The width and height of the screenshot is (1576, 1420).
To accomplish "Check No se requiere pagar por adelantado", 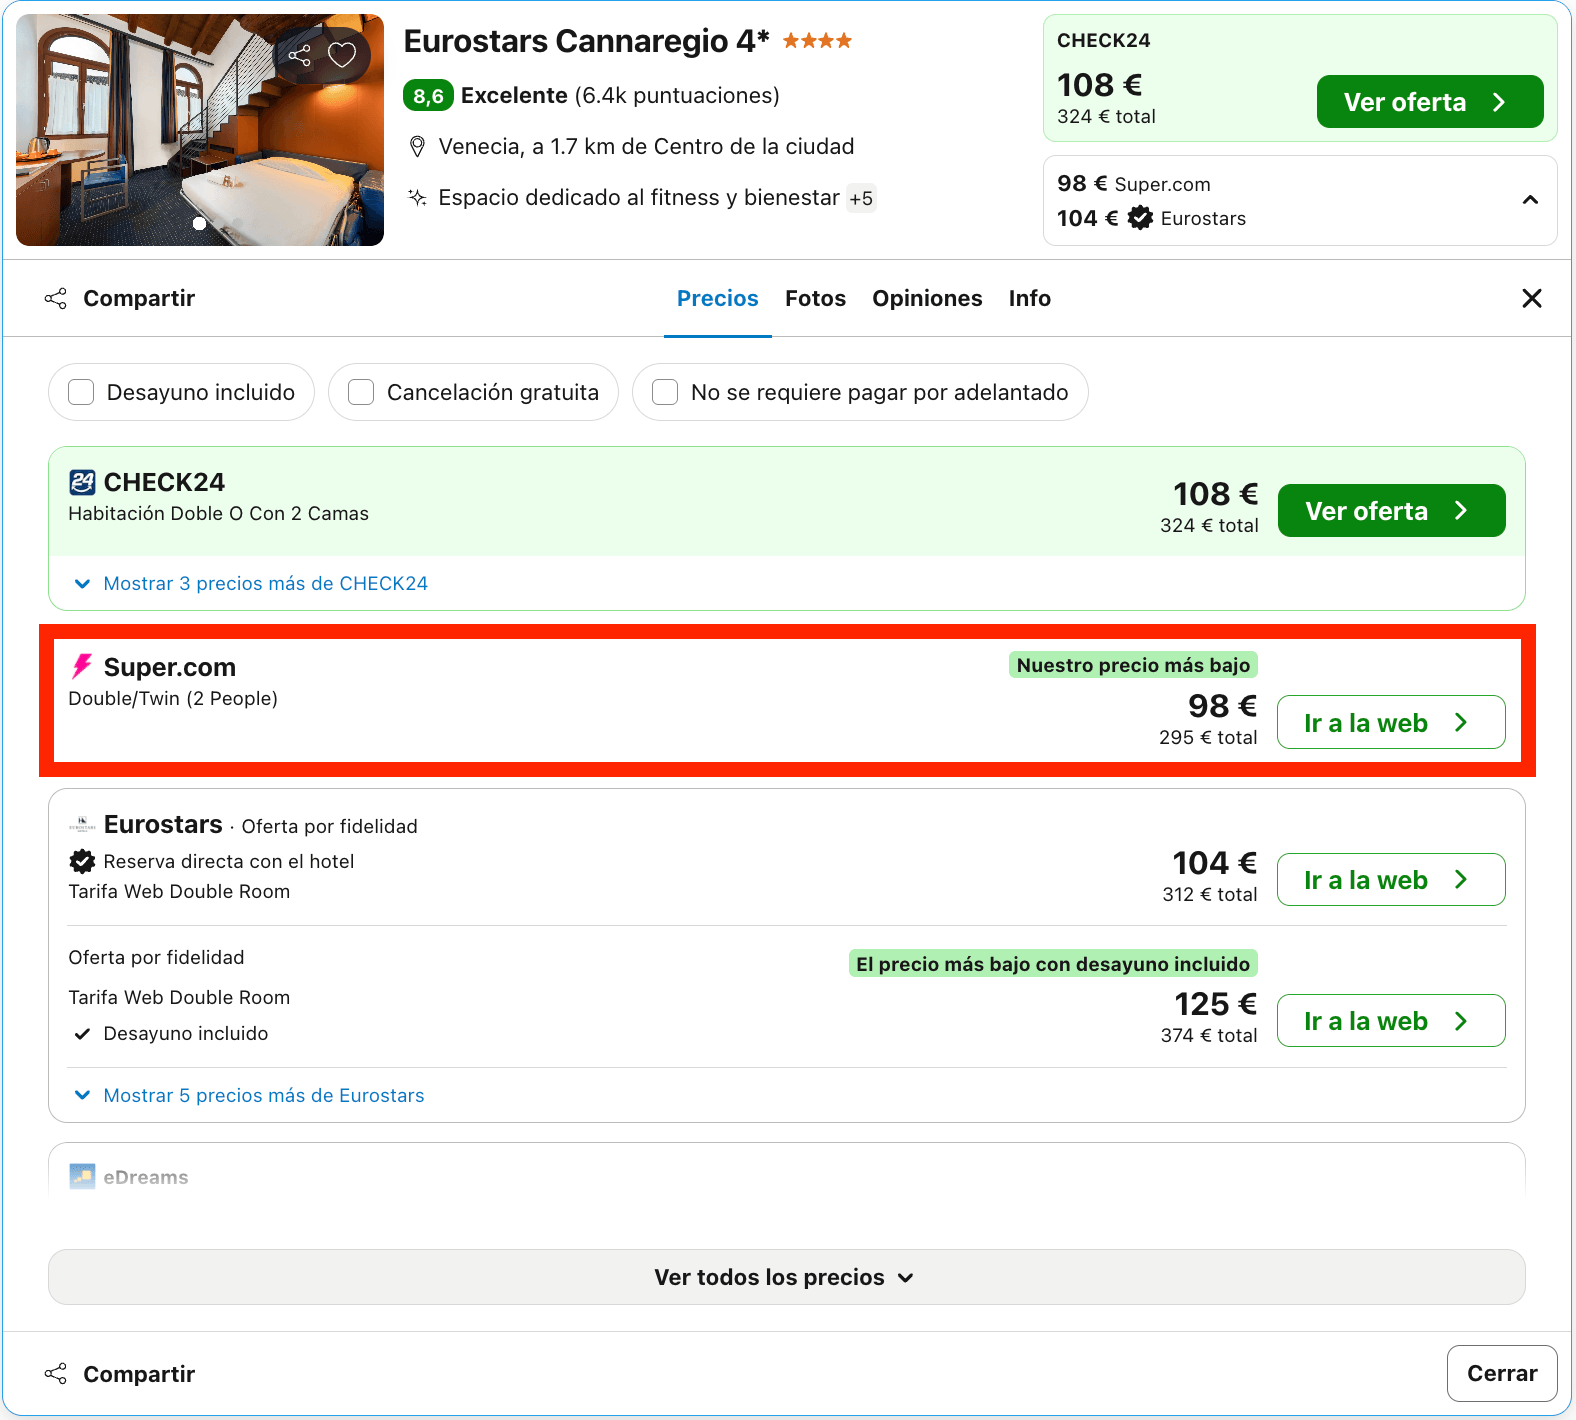I will [x=665, y=392].
